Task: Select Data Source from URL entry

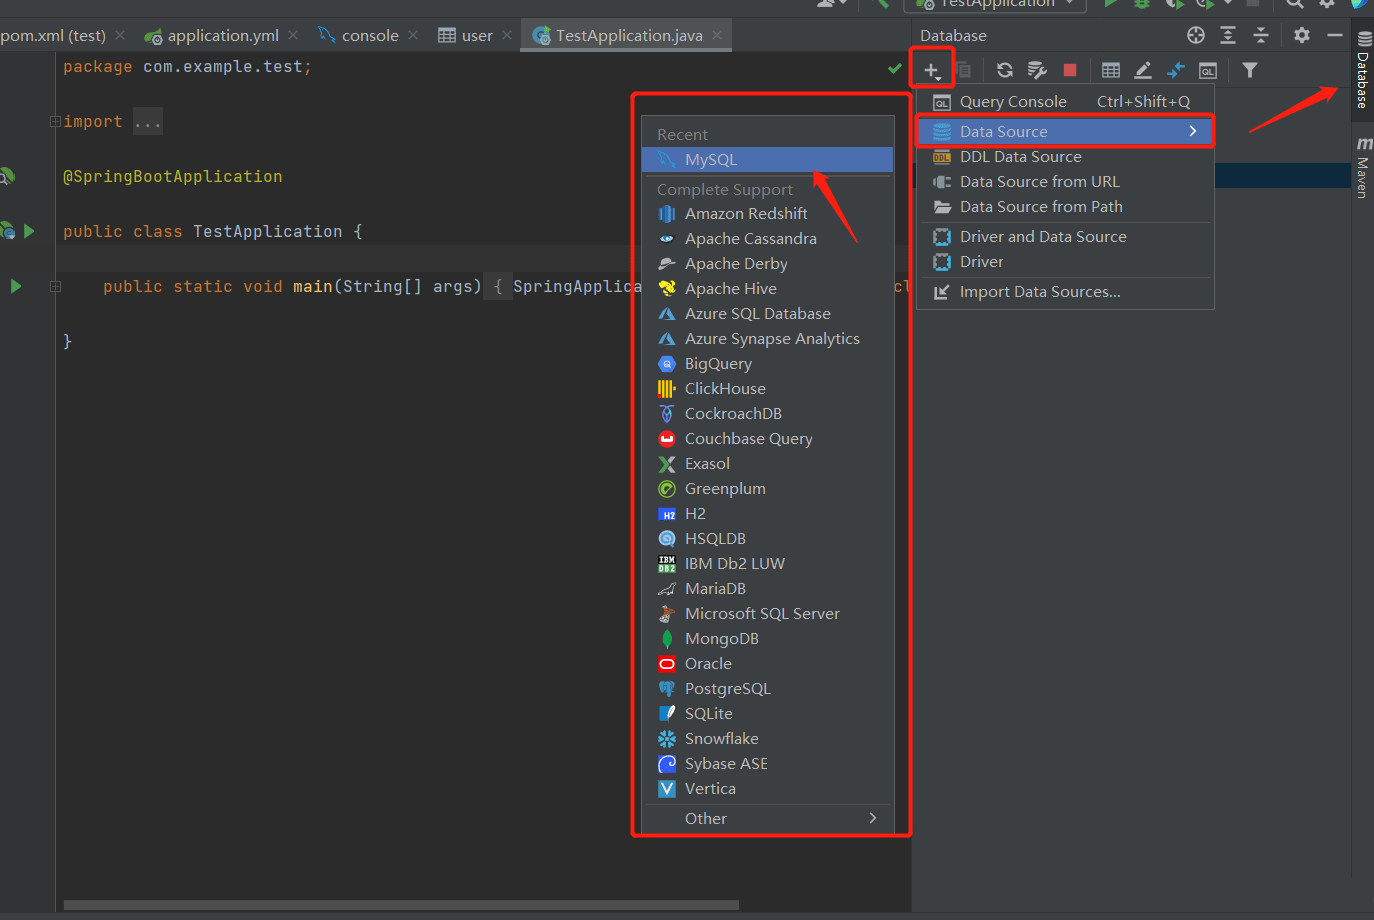Action: coord(1039,182)
